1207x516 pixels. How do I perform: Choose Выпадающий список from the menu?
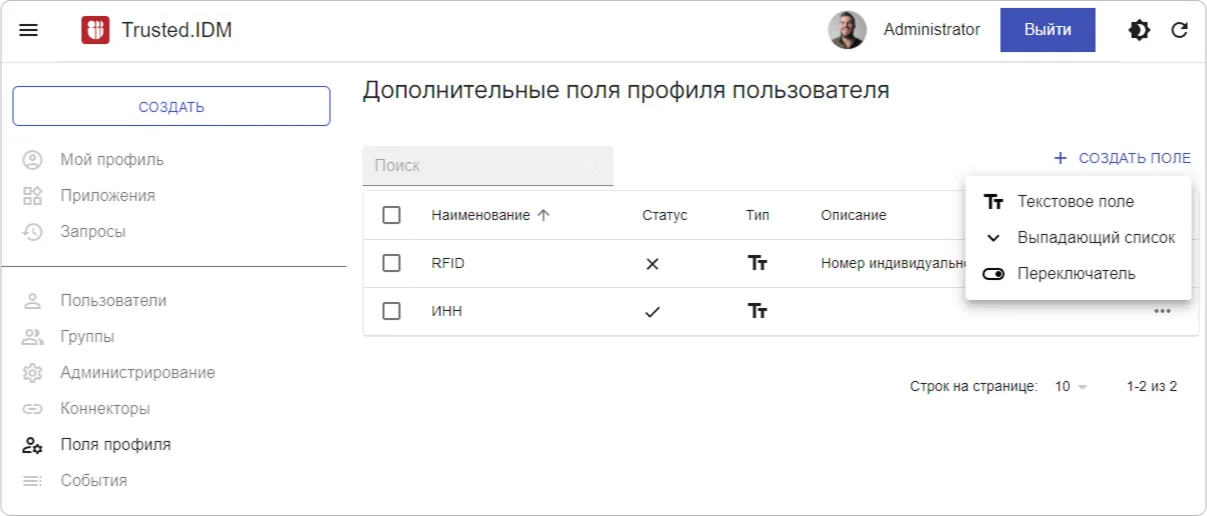click(x=1078, y=238)
